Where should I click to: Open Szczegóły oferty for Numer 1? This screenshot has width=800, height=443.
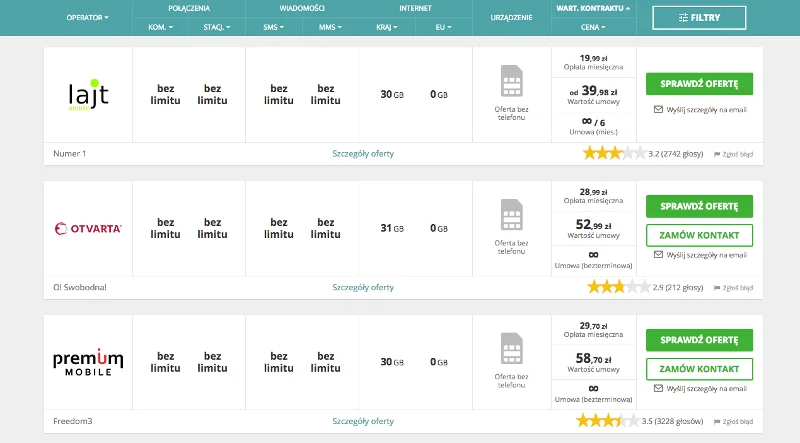click(x=363, y=154)
